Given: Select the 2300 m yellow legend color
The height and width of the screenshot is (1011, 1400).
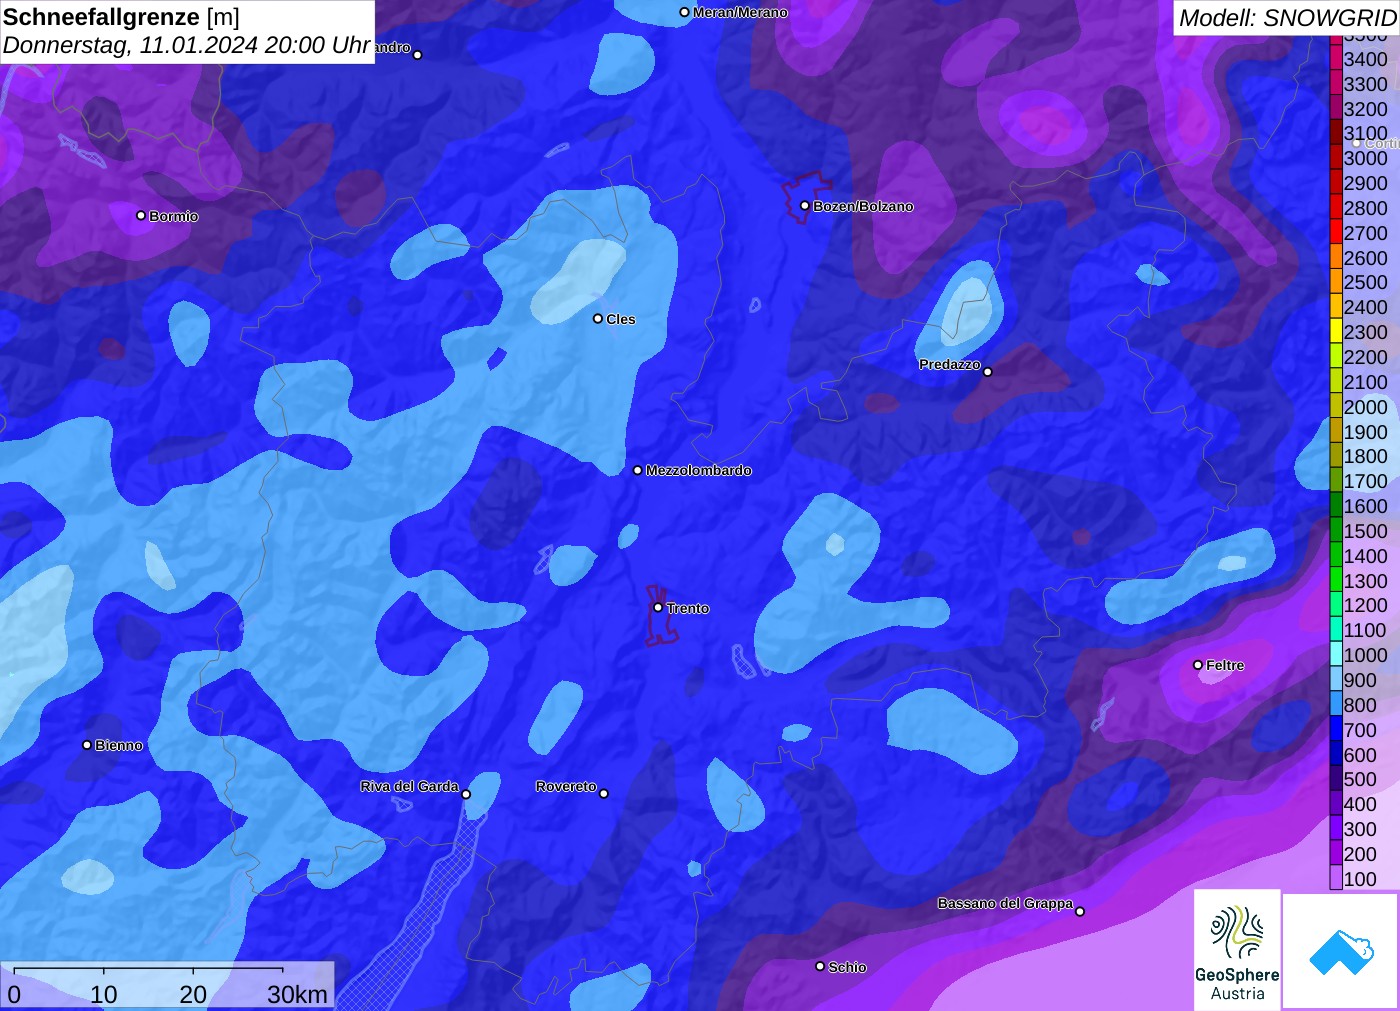Looking at the screenshot, I should (1336, 332).
